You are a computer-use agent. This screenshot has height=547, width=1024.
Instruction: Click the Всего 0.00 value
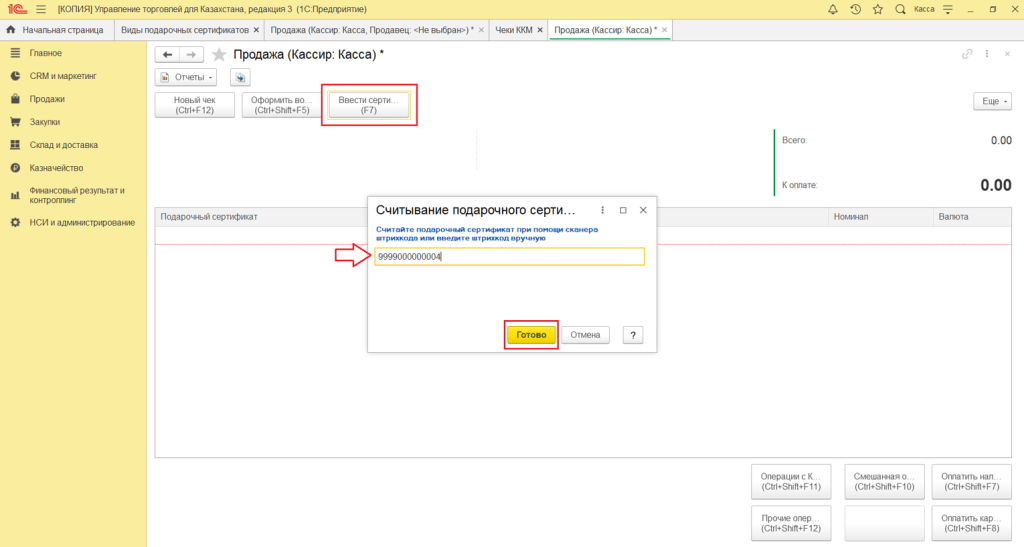[1001, 140]
